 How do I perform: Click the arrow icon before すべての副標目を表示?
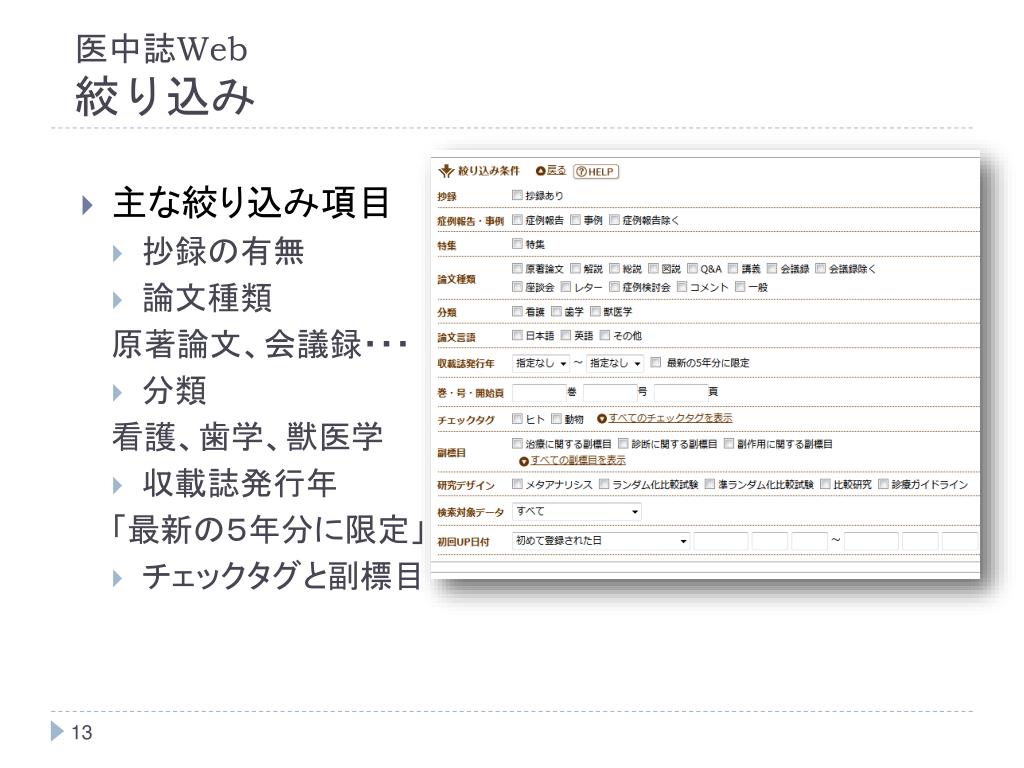pyautogui.click(x=524, y=461)
